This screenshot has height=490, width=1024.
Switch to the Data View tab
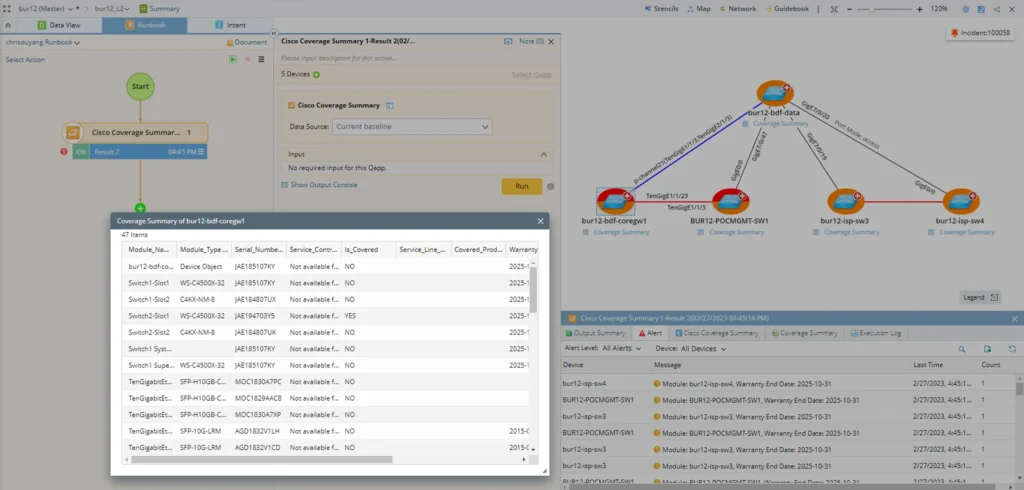(x=59, y=25)
